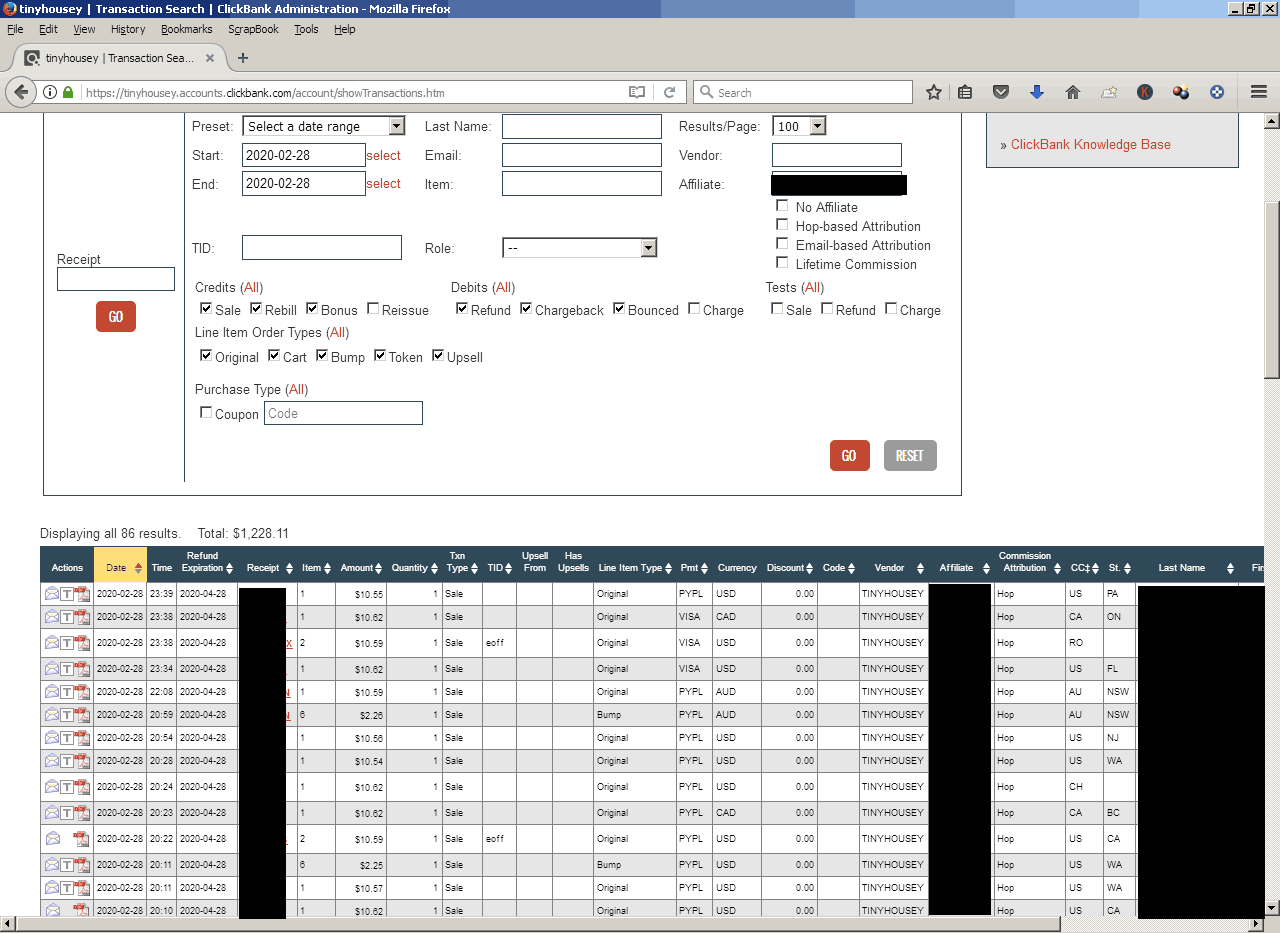
Task: Click the browser back arrow button
Action: point(21,92)
